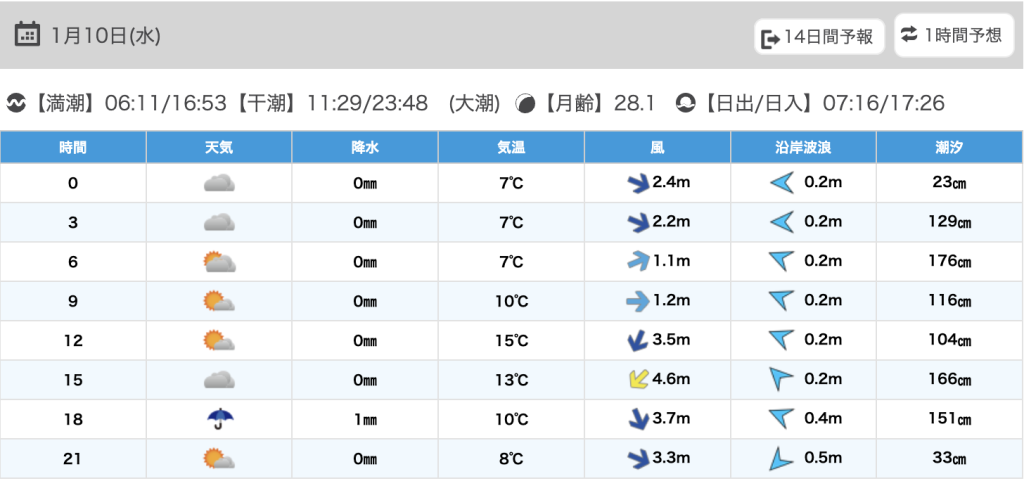Image resolution: width=1024 pixels, height=481 pixels.
Task: Click the 15℃ temperature cell
Action: (x=511, y=341)
